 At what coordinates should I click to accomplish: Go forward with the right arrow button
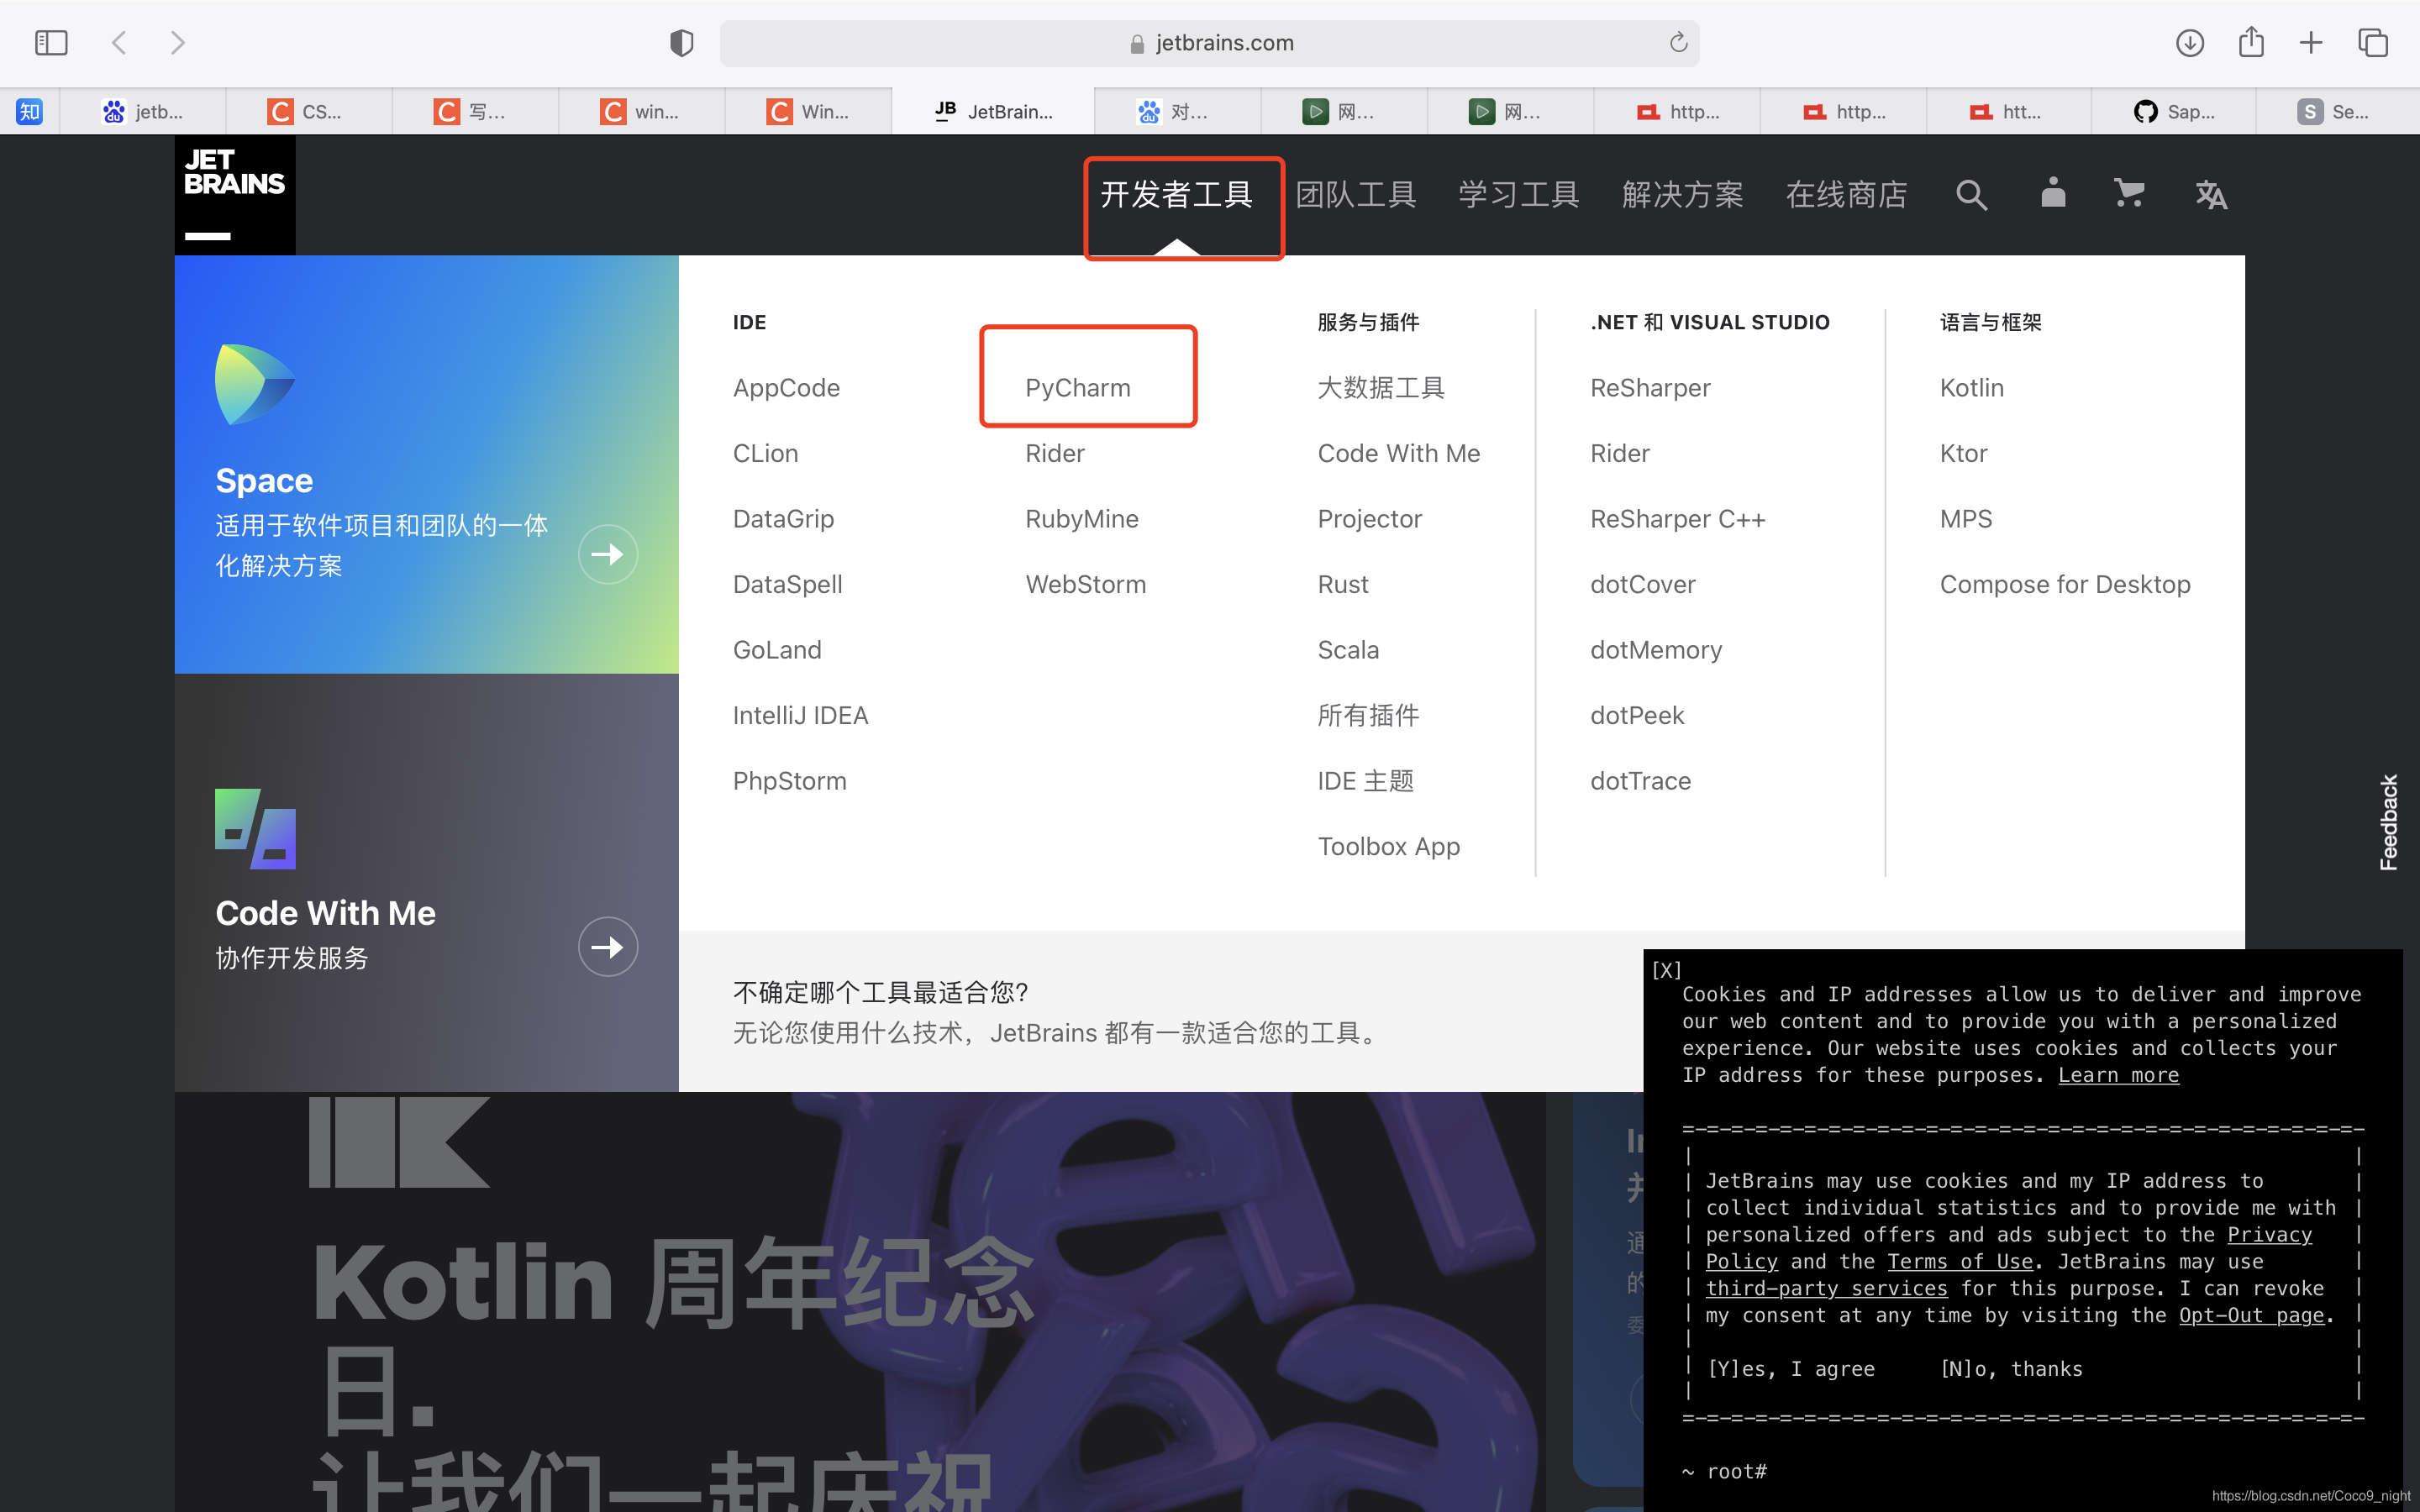coord(178,43)
